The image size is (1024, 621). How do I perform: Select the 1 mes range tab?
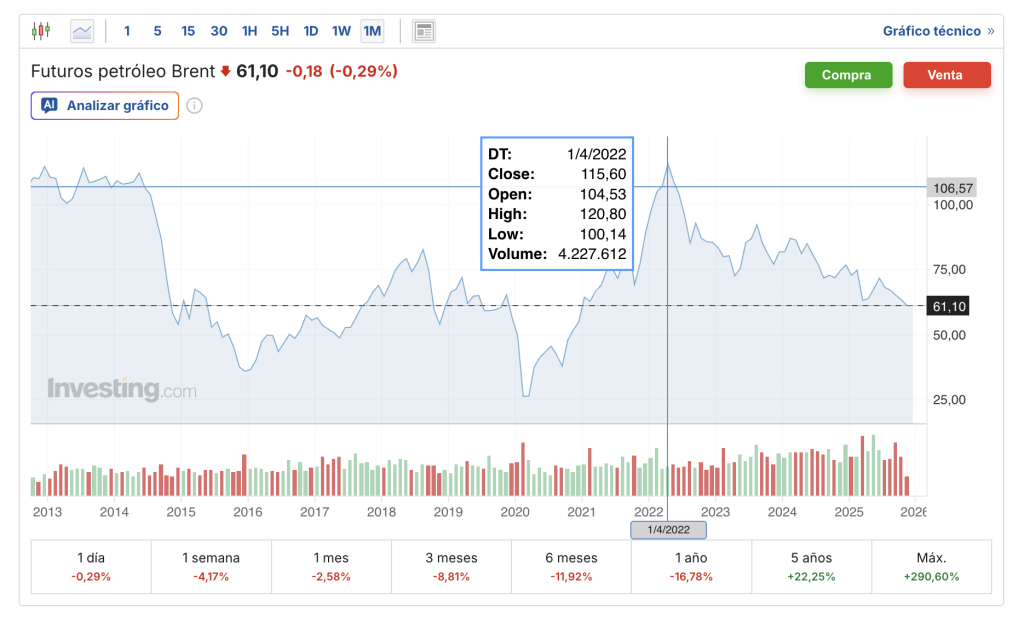point(331,567)
